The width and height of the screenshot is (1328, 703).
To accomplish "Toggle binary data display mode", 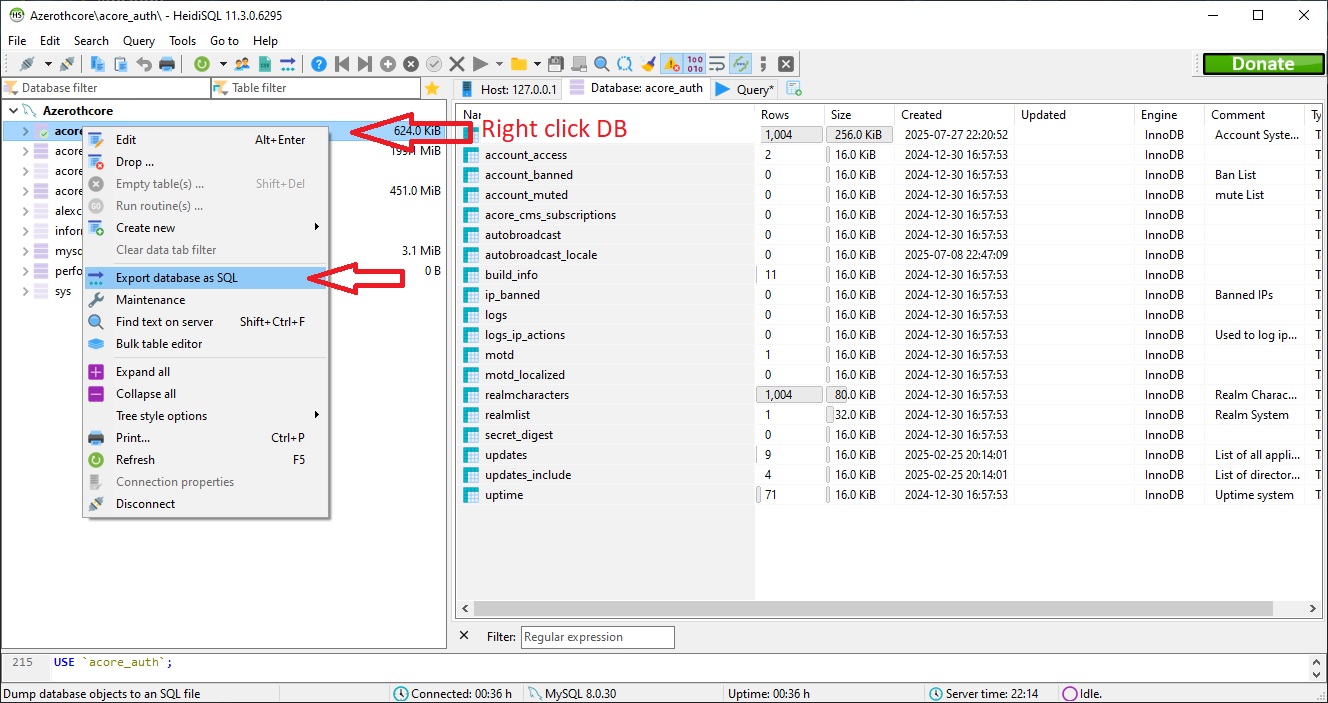I will point(694,63).
